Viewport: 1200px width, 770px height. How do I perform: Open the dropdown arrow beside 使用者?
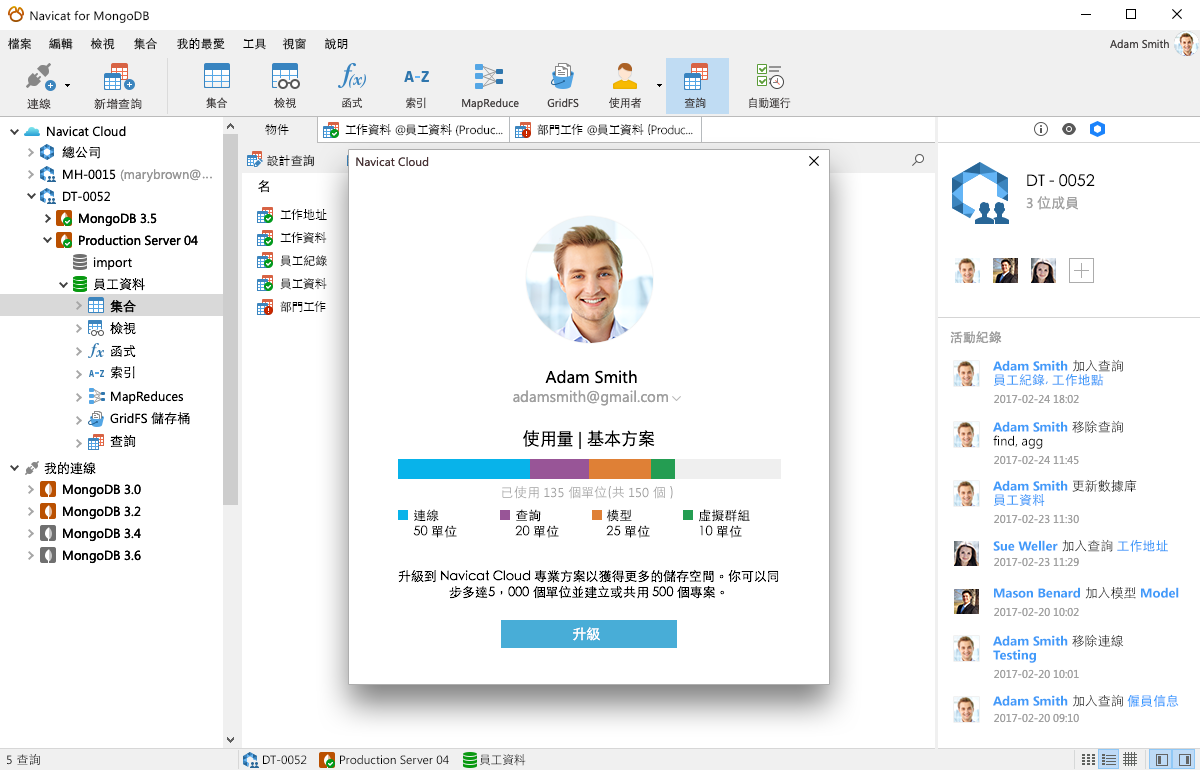pyautogui.click(x=659, y=85)
